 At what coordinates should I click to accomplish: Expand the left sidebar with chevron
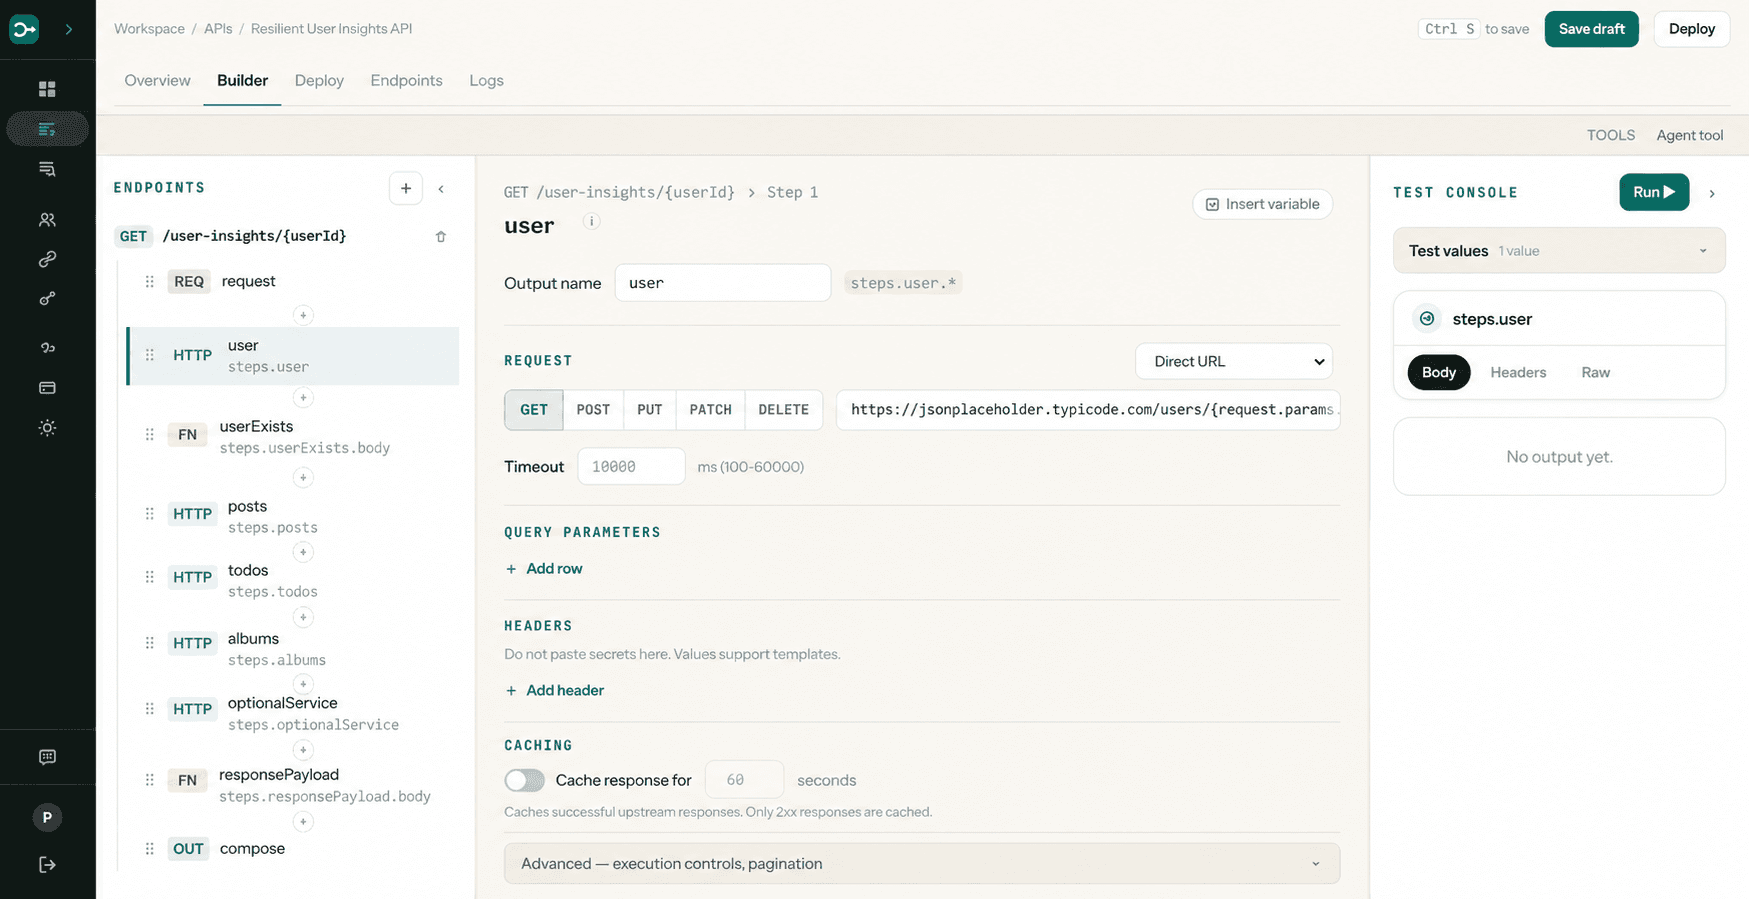[x=69, y=29]
